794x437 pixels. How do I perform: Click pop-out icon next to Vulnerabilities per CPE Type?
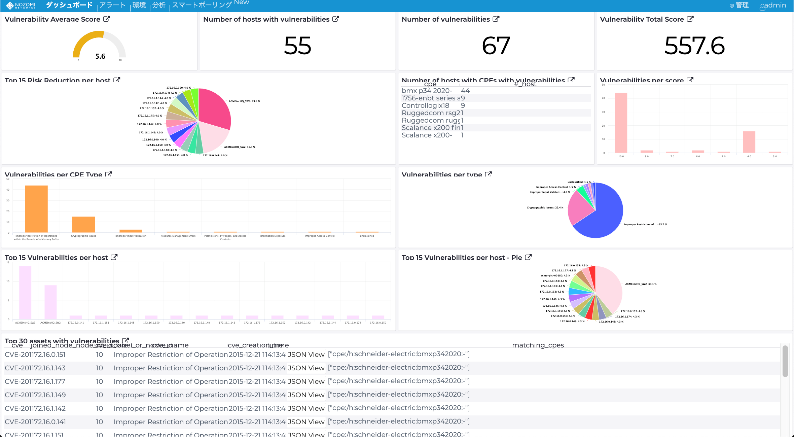pyautogui.click(x=108, y=174)
